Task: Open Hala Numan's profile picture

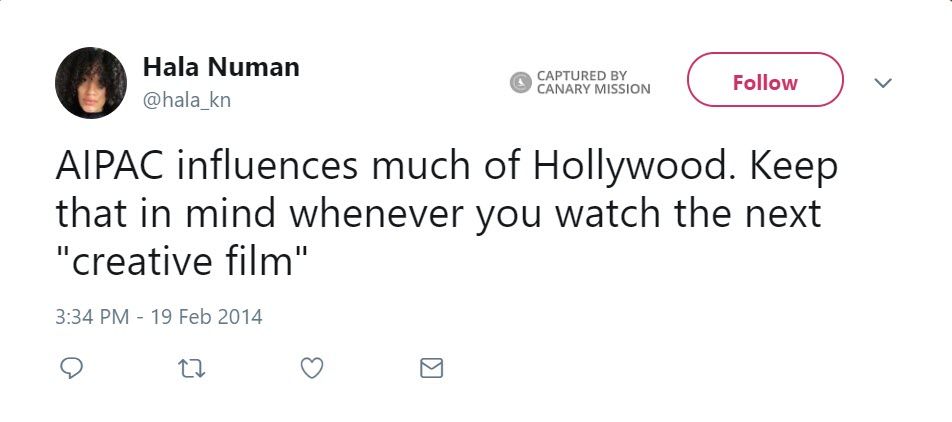Action: 91,83
